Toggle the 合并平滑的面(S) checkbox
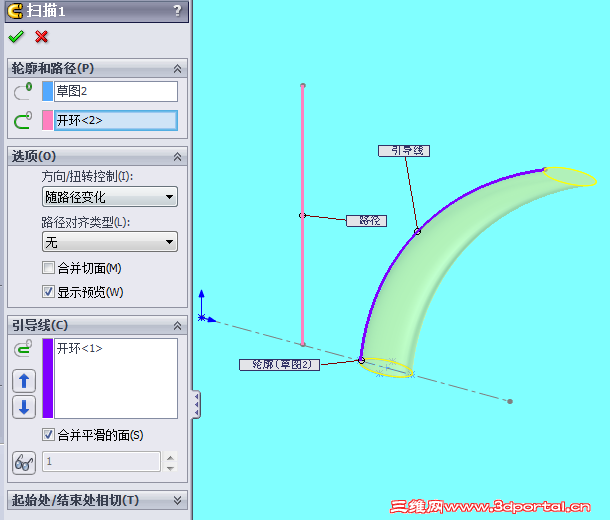This screenshot has width=610, height=520. (x=48, y=434)
